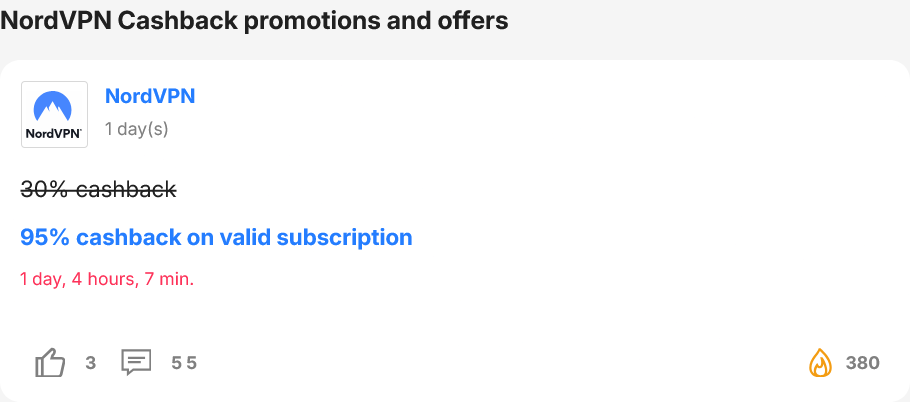Click the 1 day(s) posted timestamp
The height and width of the screenshot is (402, 910).
tap(136, 129)
